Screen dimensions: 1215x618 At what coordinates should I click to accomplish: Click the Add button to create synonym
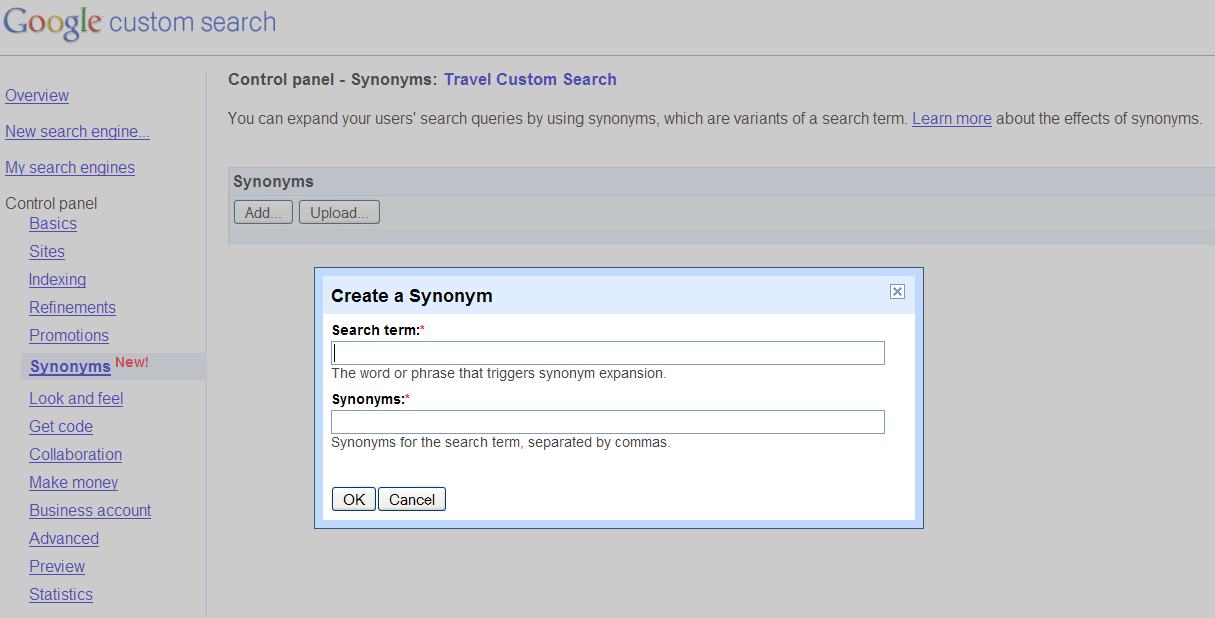tap(262, 211)
